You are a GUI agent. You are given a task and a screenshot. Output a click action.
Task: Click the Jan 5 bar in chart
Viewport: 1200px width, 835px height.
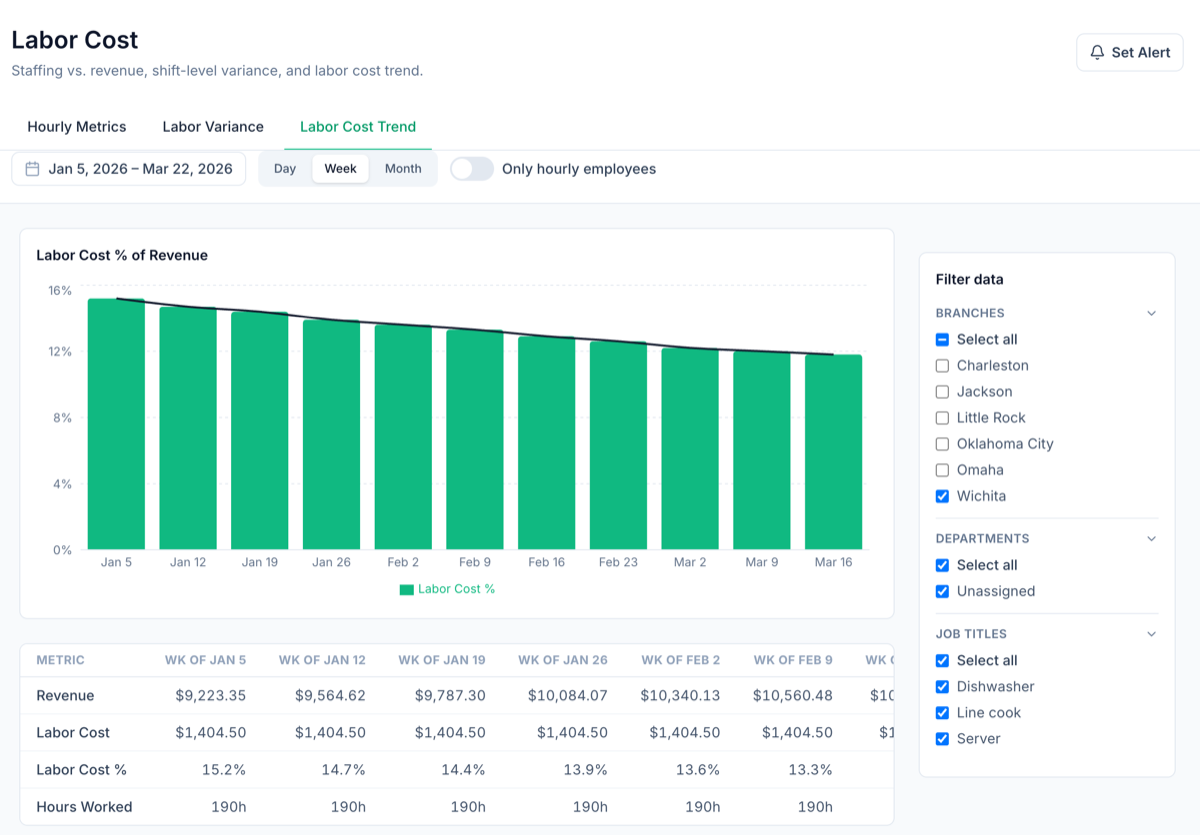(116, 424)
